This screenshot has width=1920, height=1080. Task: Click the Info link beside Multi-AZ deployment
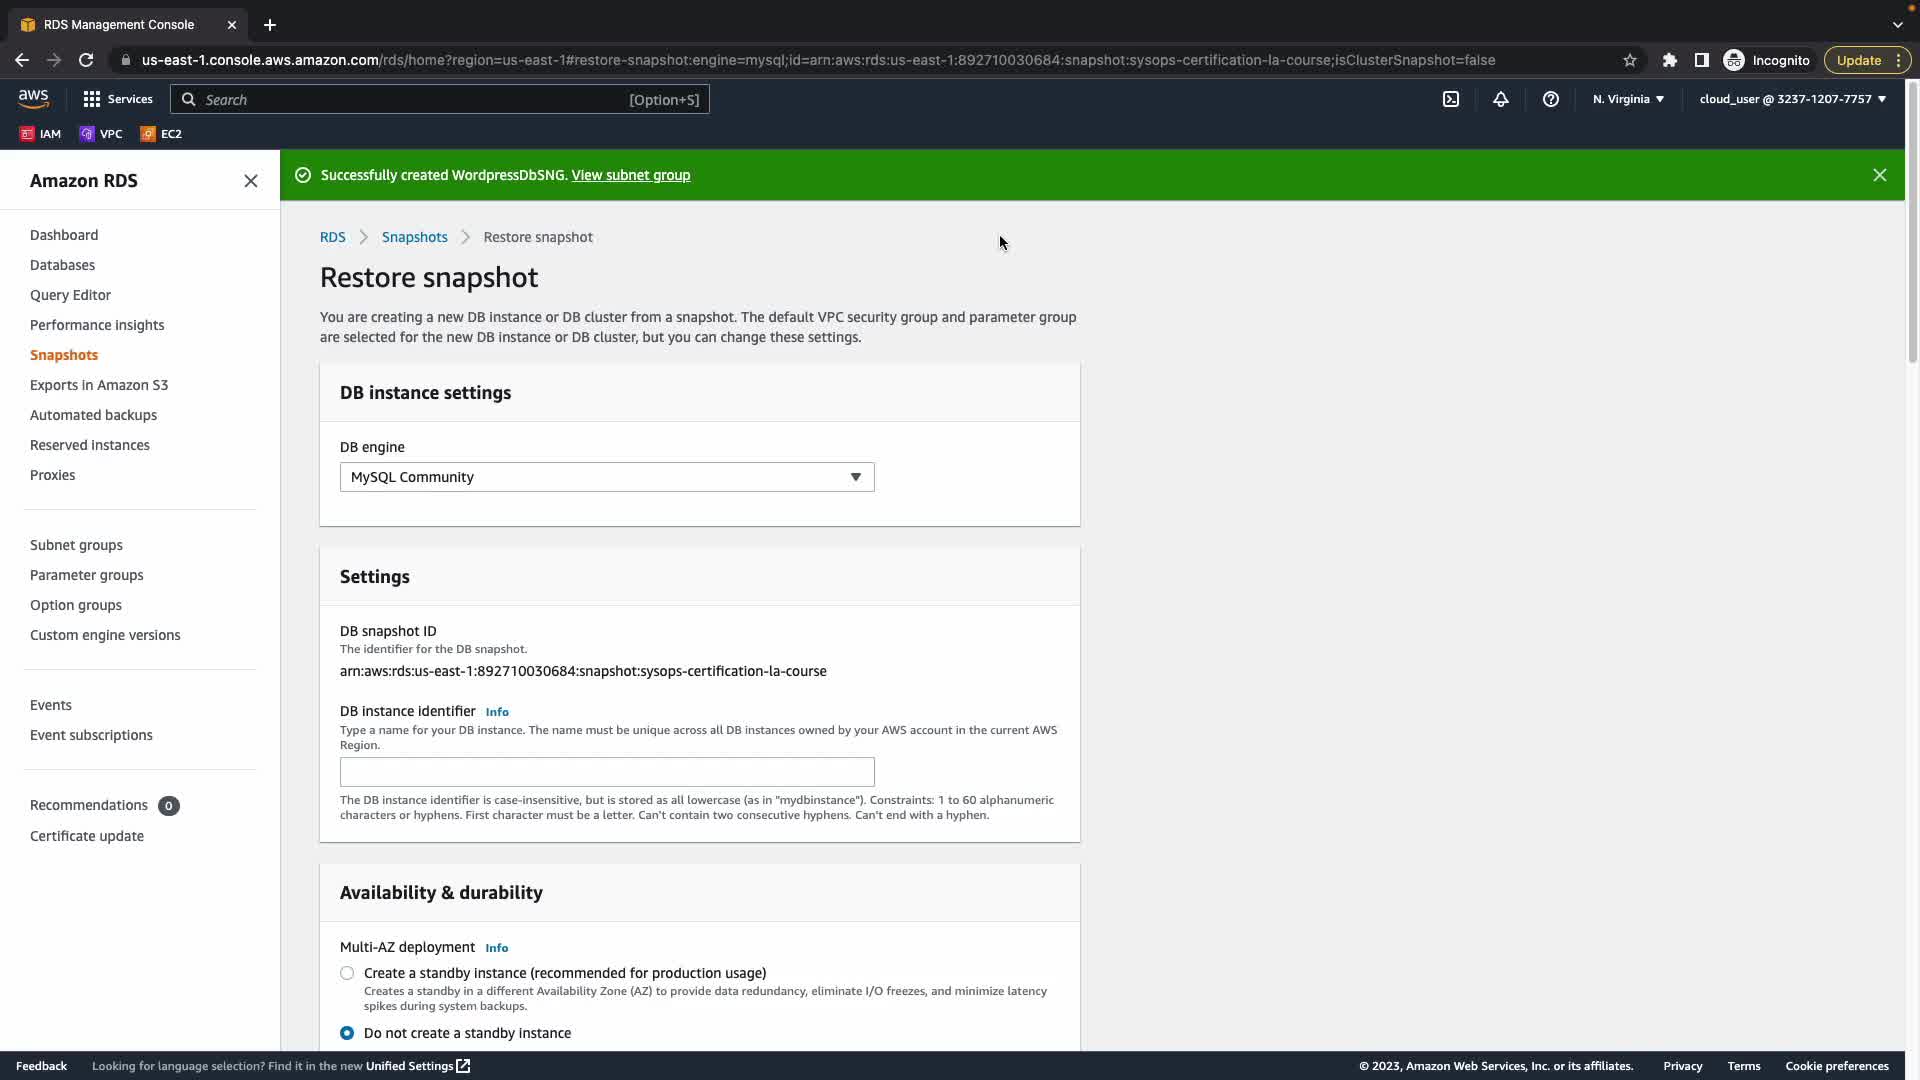pyautogui.click(x=496, y=948)
